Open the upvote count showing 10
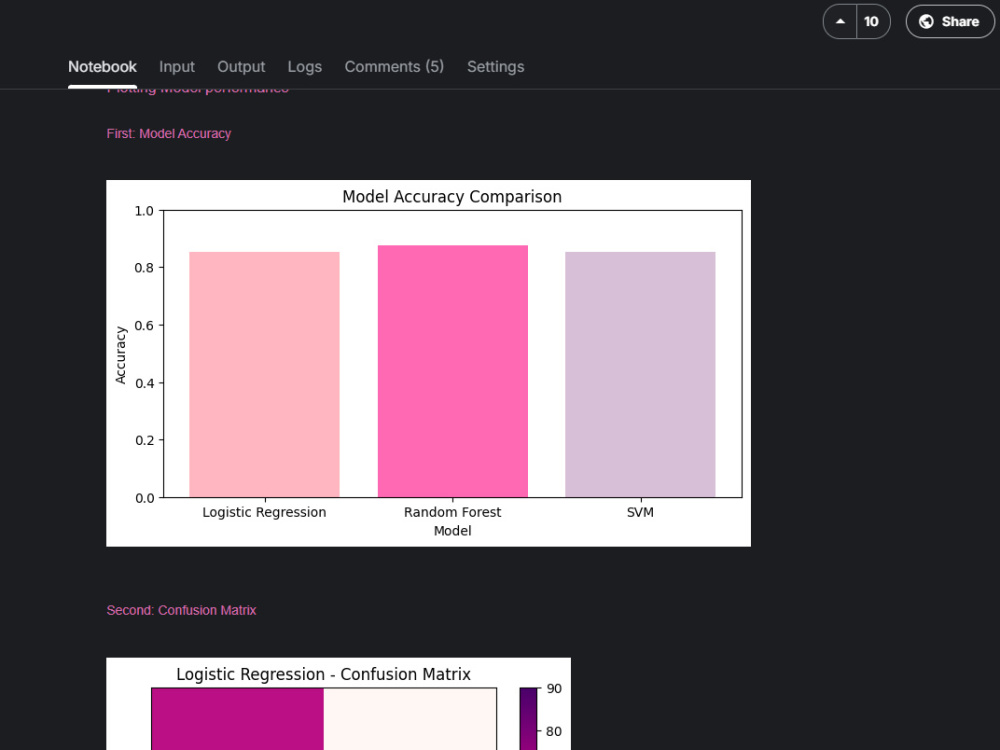Viewport: 1000px width, 750px height. coord(872,22)
